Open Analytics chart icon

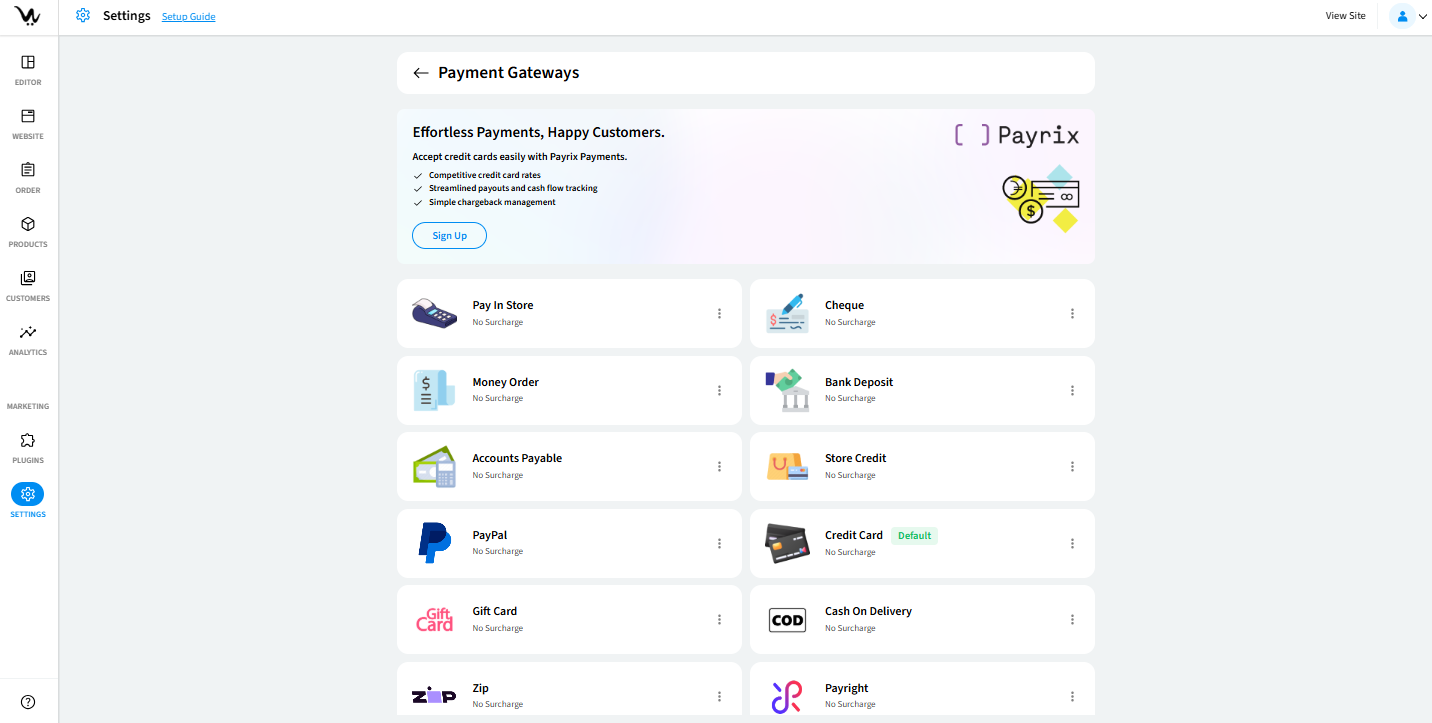(x=28, y=333)
